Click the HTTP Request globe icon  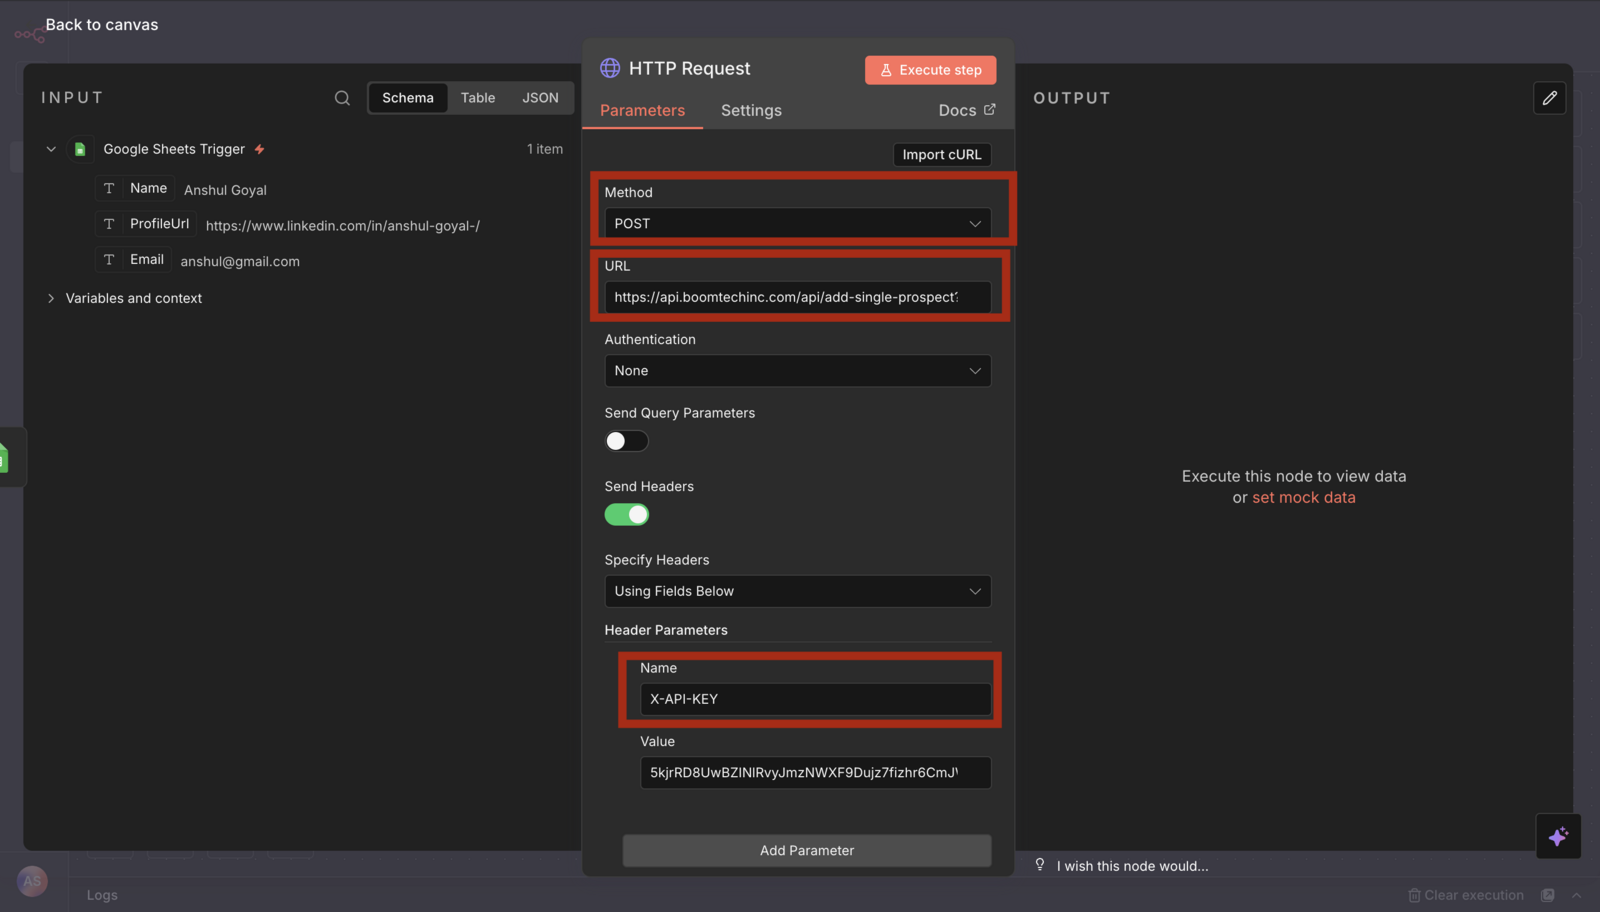point(610,68)
